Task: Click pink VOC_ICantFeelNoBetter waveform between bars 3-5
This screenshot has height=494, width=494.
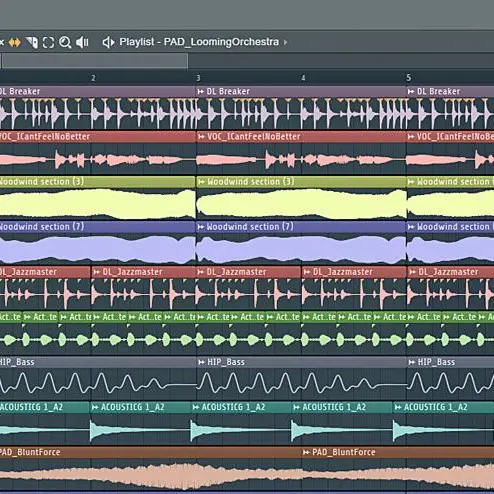Action: point(301,159)
